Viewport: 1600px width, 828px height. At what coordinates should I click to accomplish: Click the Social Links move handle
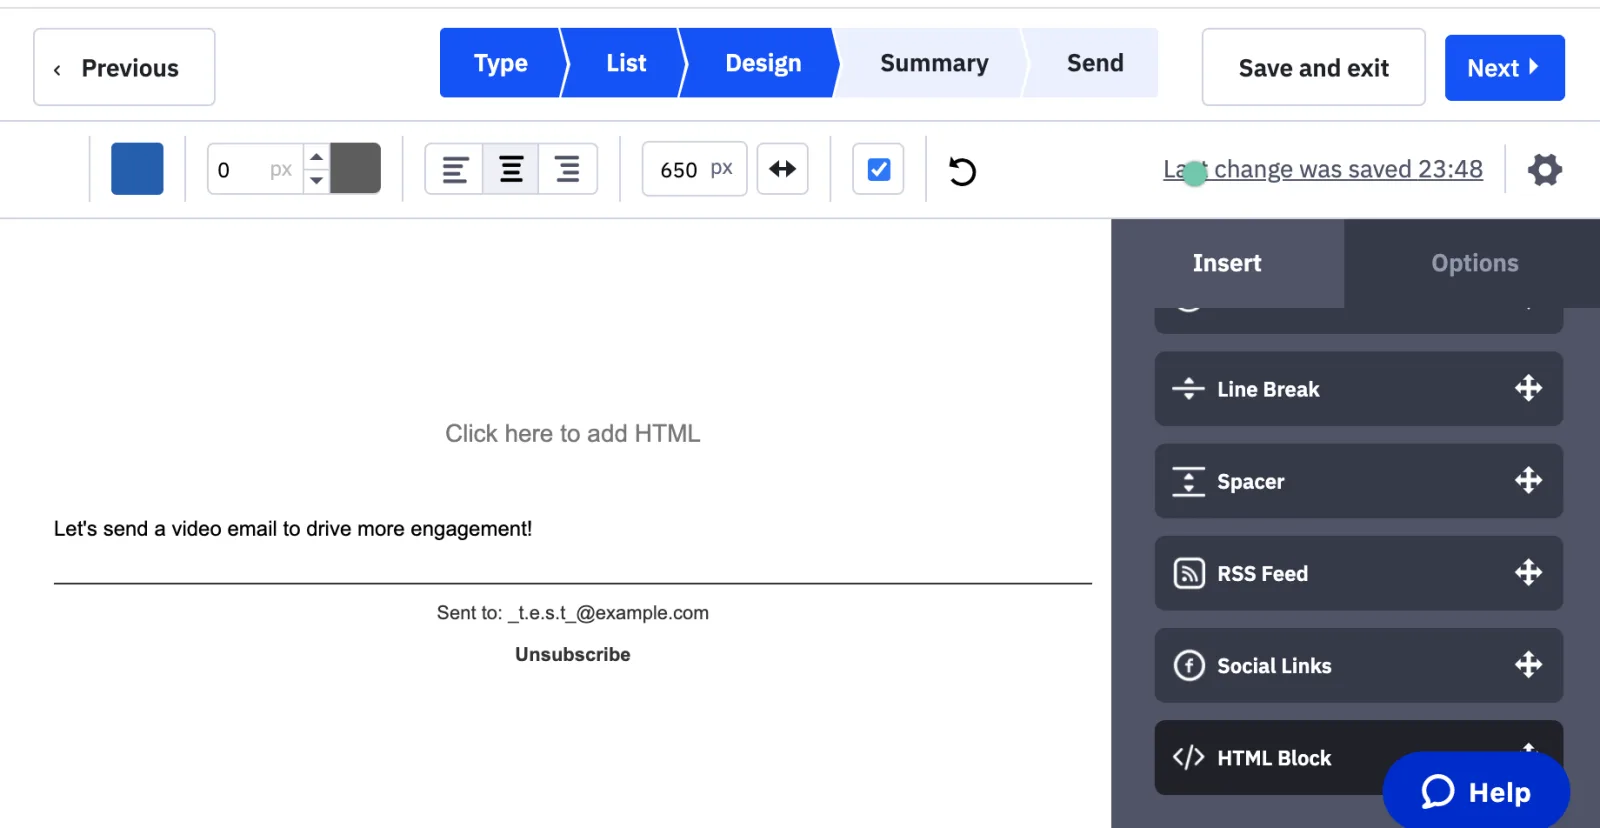[1528, 664]
